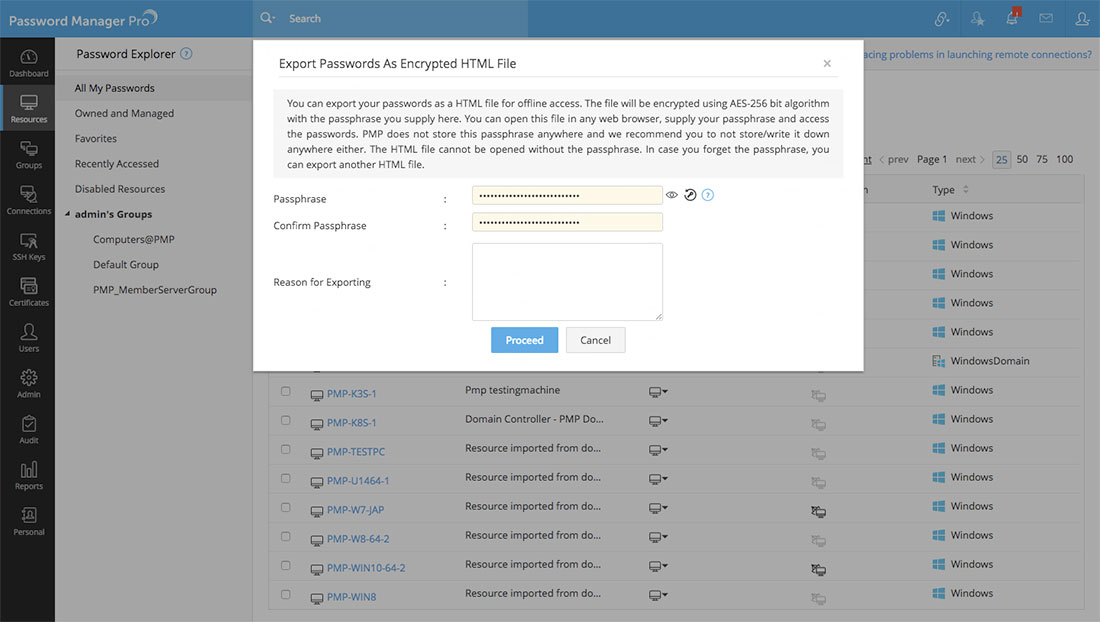Image resolution: width=1100 pixels, height=622 pixels.
Task: Open PMP-K3S-1 connection type dropdown
Action: (658, 392)
